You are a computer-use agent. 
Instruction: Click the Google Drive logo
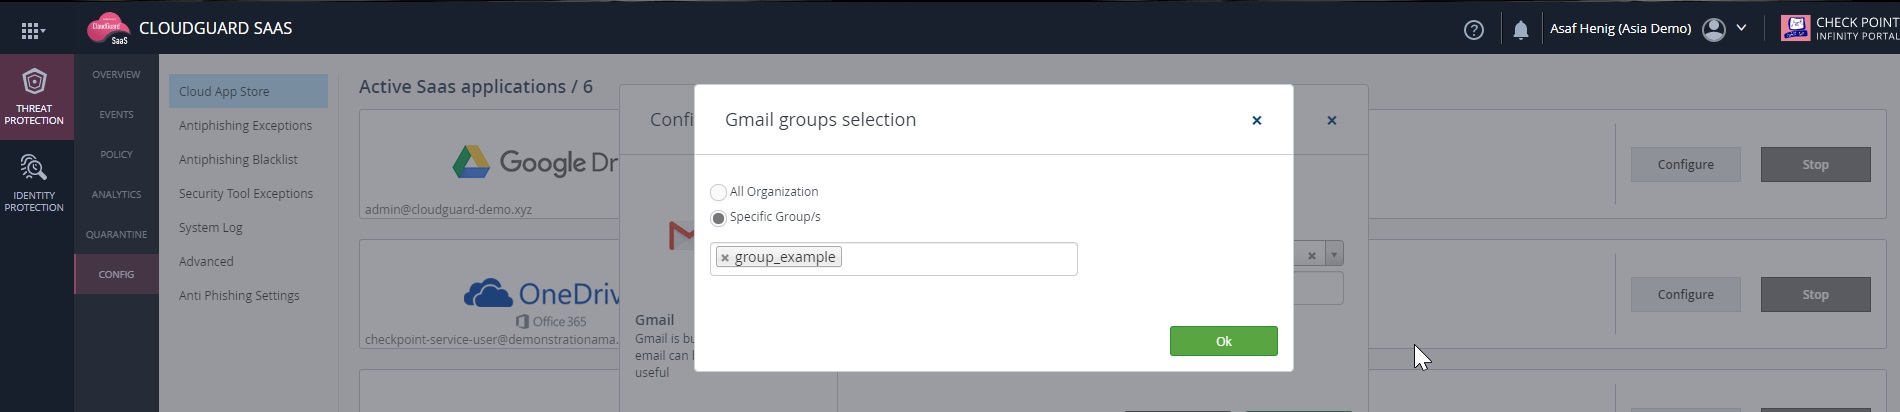[x=535, y=162]
